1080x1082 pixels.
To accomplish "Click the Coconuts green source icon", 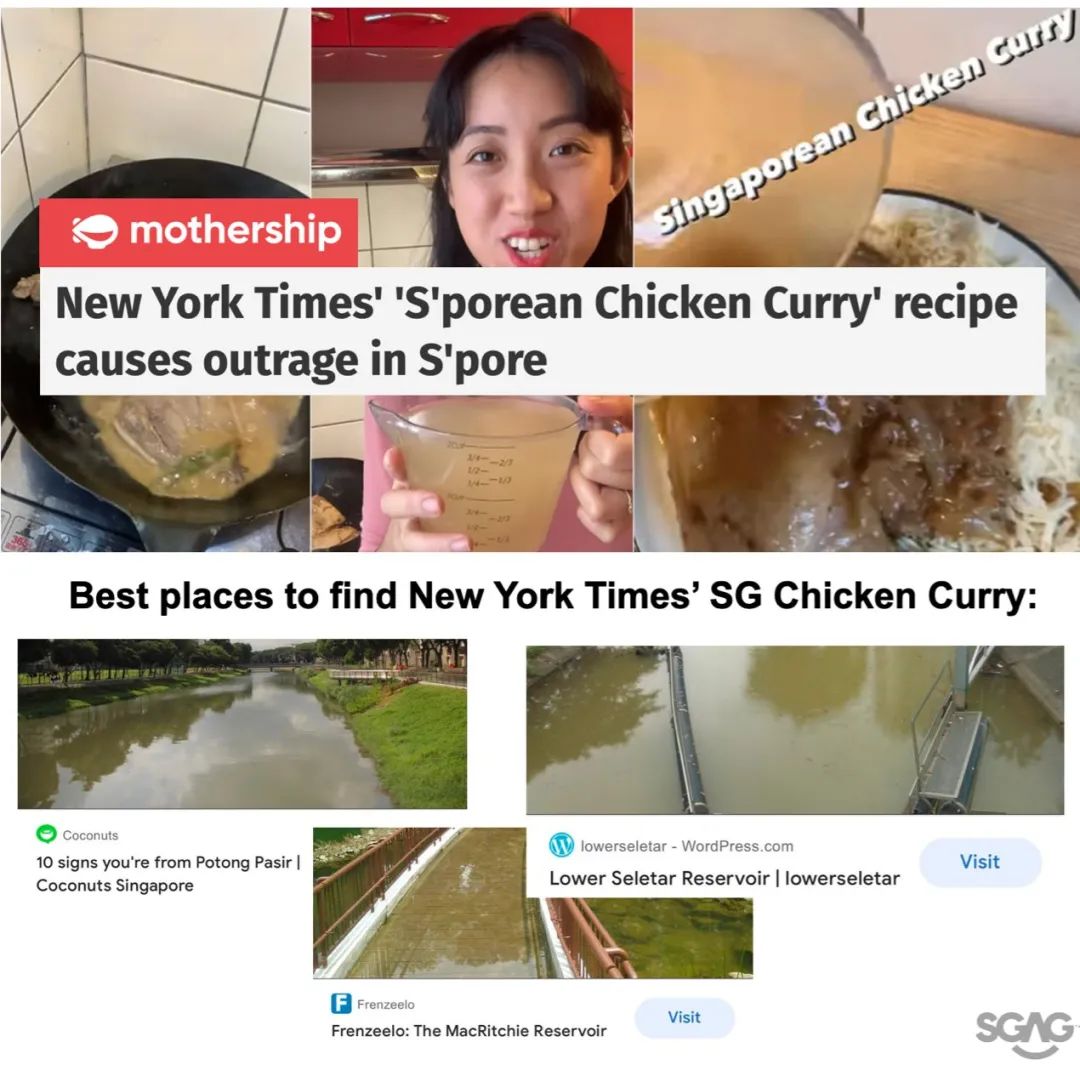I will click(46, 834).
